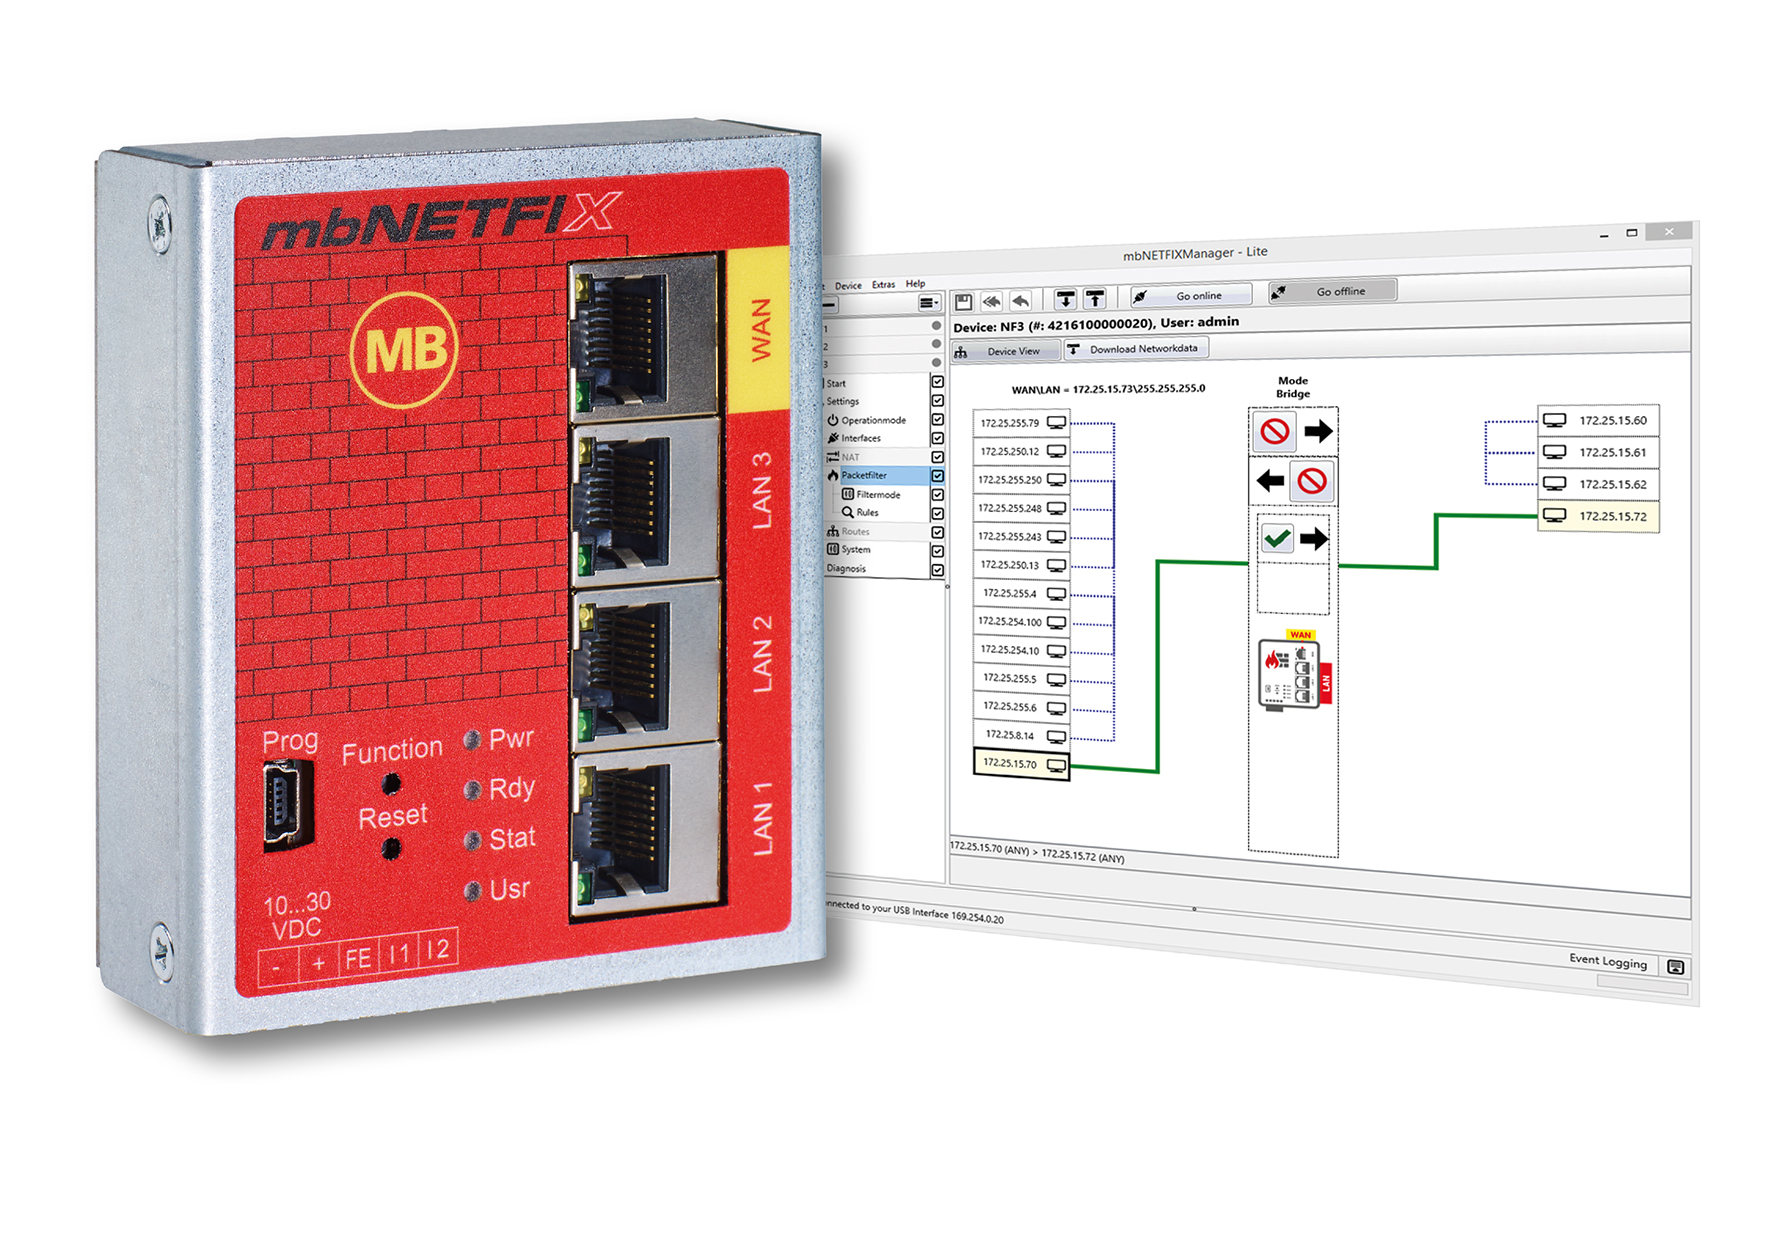Toggle the checkbox next to Settings
1772x1252 pixels.
[938, 401]
